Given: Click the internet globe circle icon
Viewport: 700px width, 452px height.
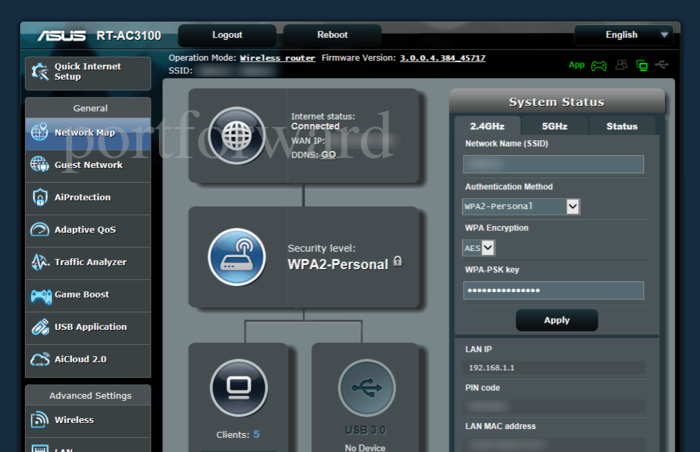Looking at the screenshot, I should 237,136.
